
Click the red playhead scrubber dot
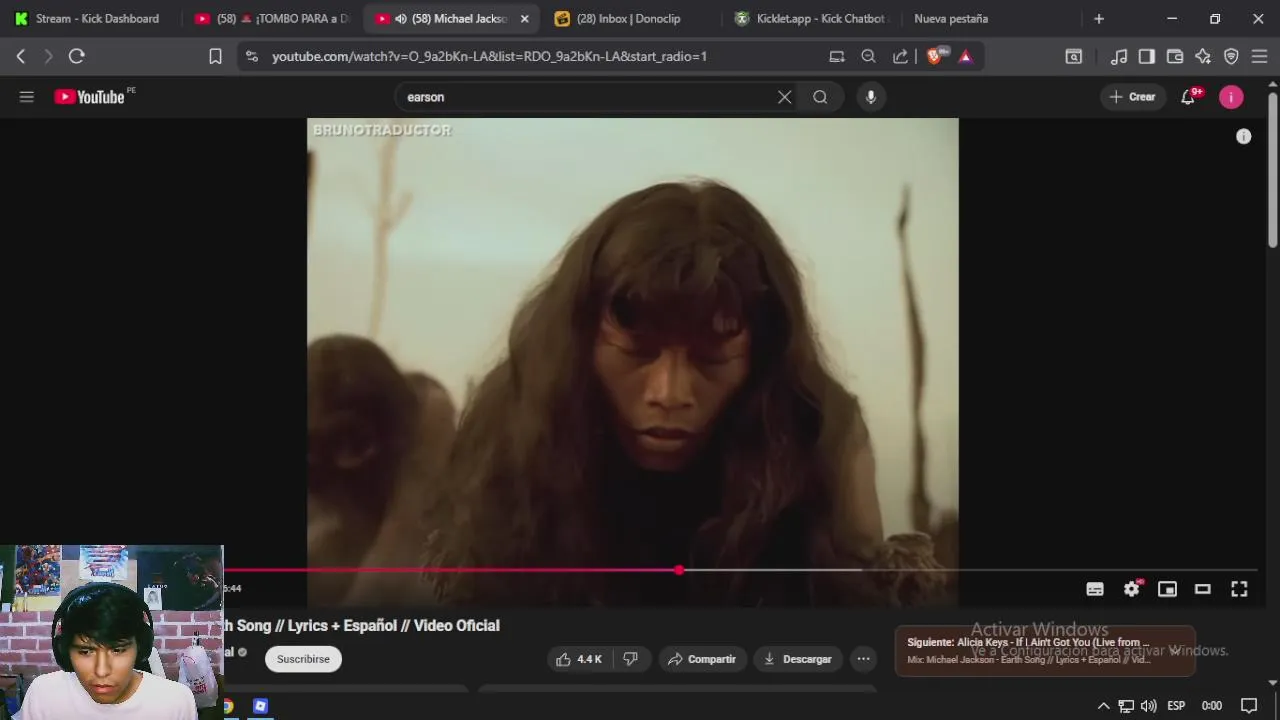point(679,570)
